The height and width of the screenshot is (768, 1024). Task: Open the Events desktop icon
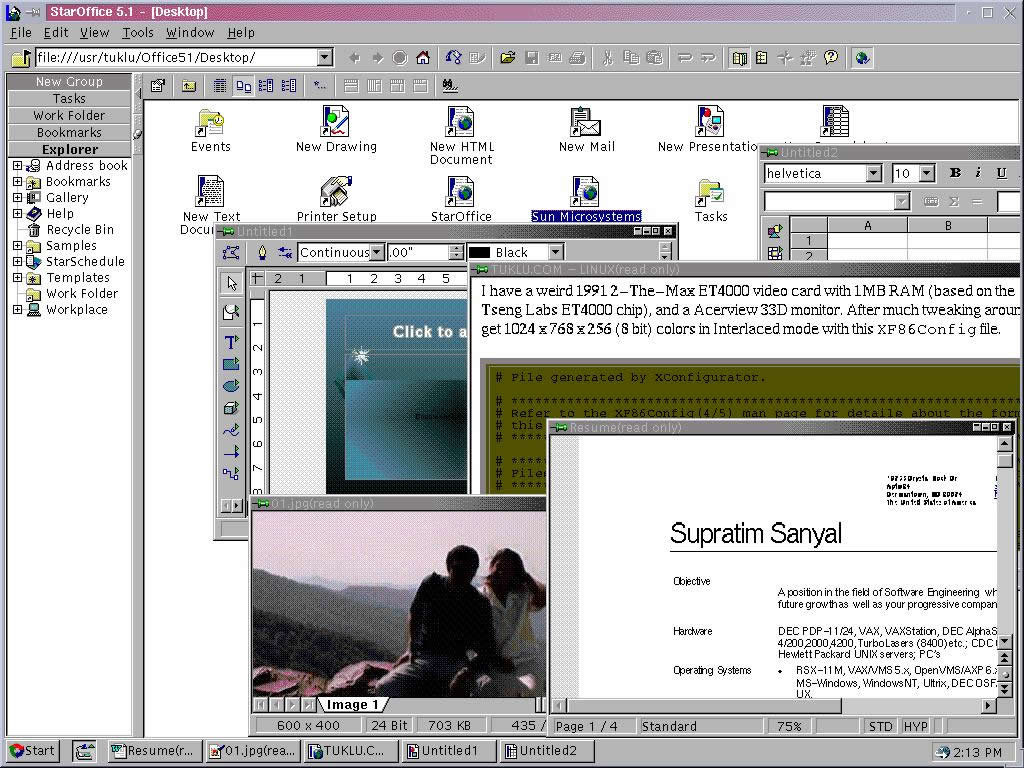click(x=210, y=129)
